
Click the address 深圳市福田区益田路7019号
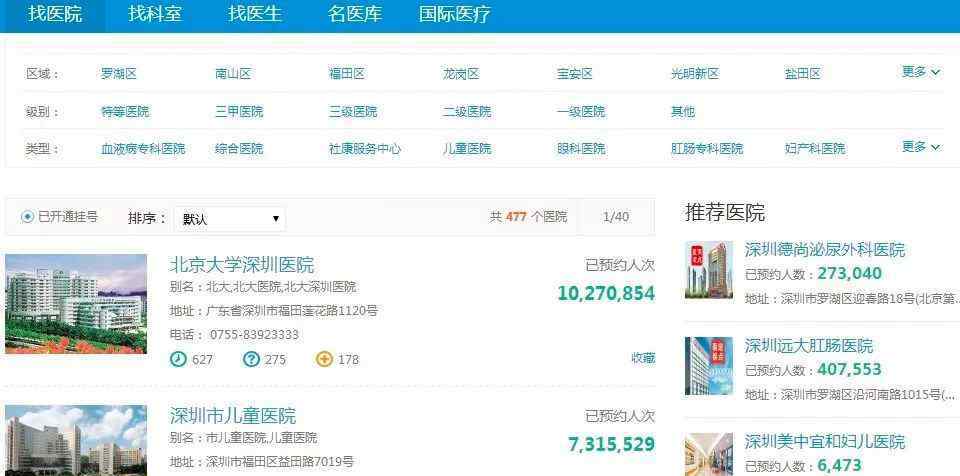pyautogui.click(x=280, y=461)
